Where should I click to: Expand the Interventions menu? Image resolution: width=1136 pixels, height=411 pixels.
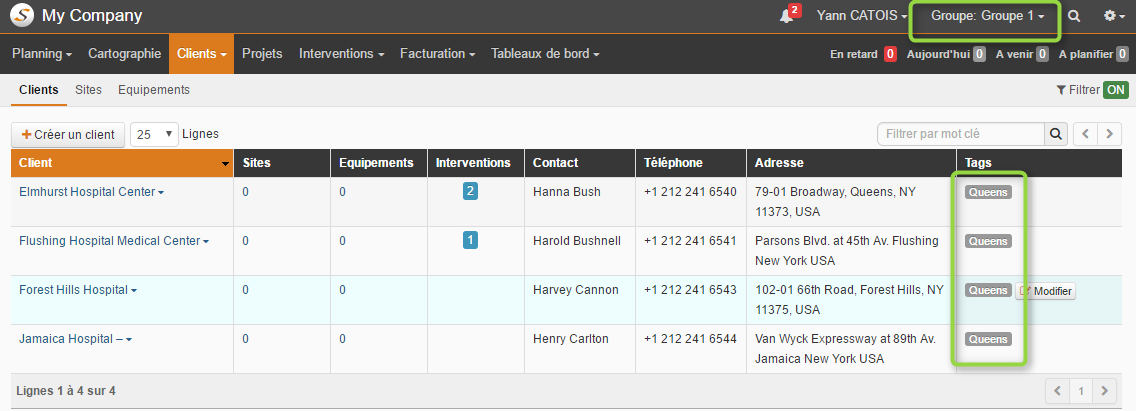(x=341, y=54)
